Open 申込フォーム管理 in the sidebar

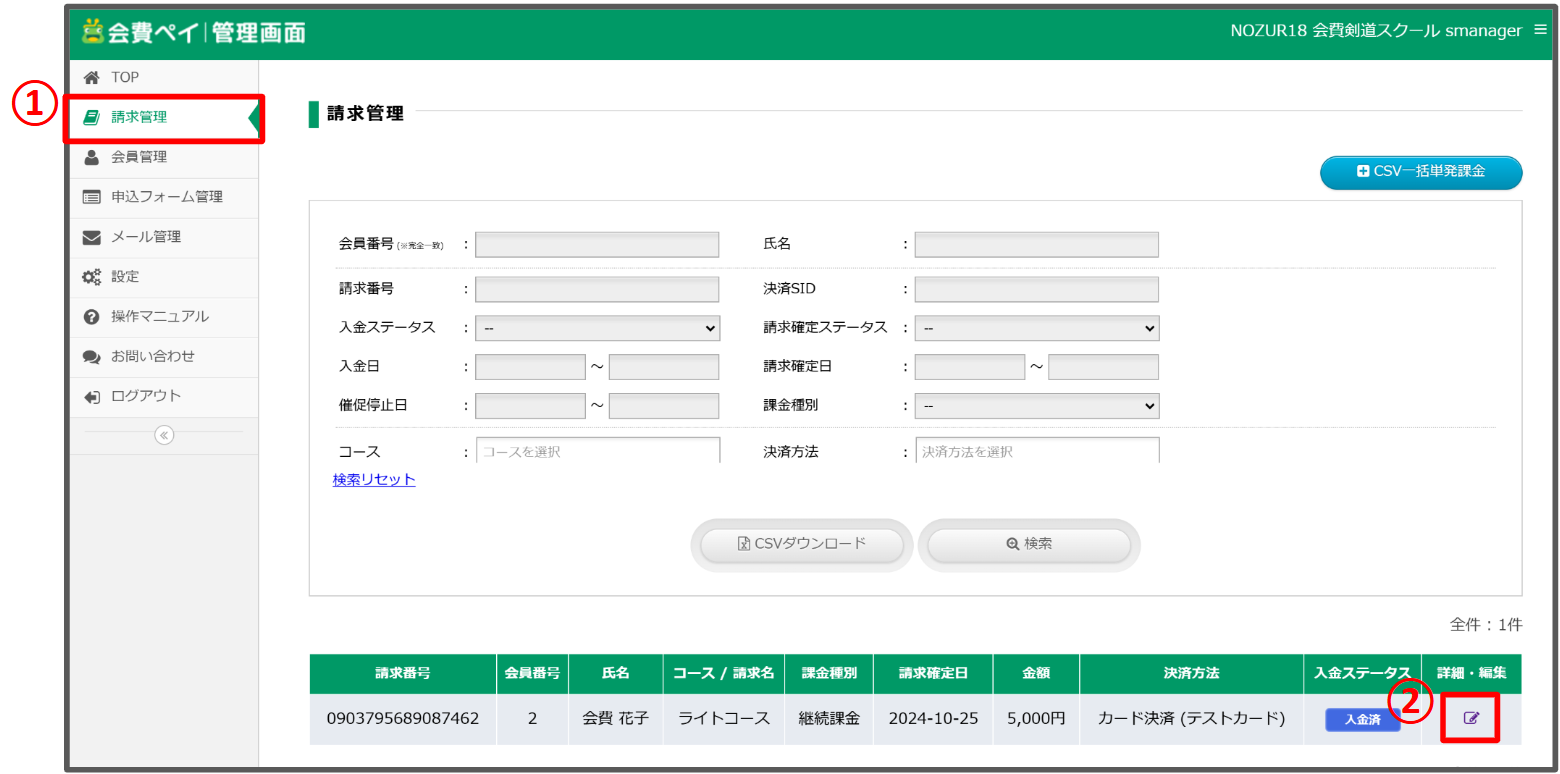click(x=166, y=197)
